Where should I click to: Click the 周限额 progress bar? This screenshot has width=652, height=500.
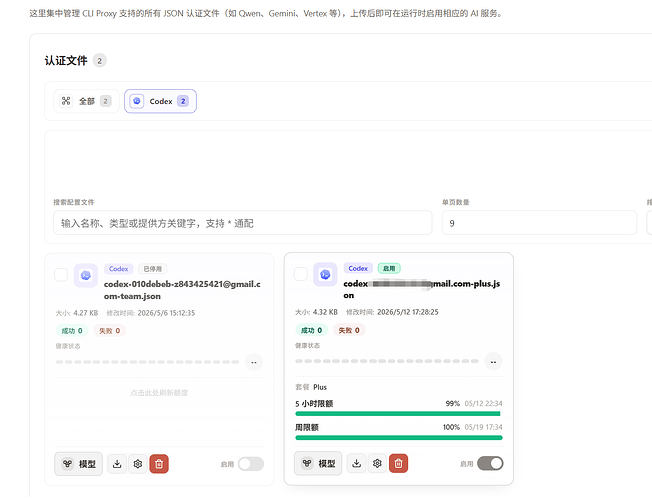click(x=399, y=438)
